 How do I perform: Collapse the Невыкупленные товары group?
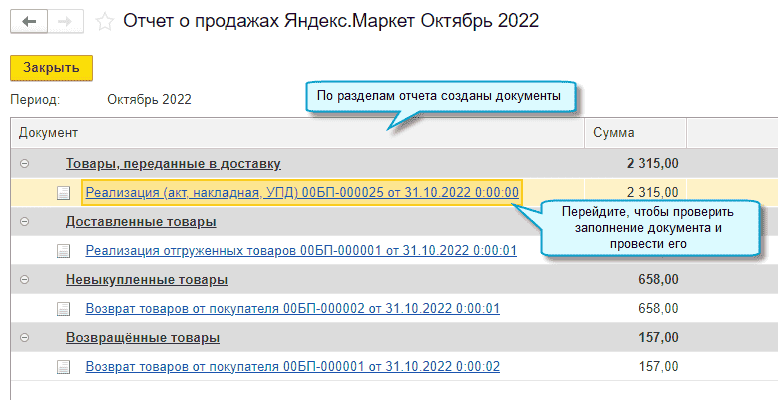[x=24, y=279]
